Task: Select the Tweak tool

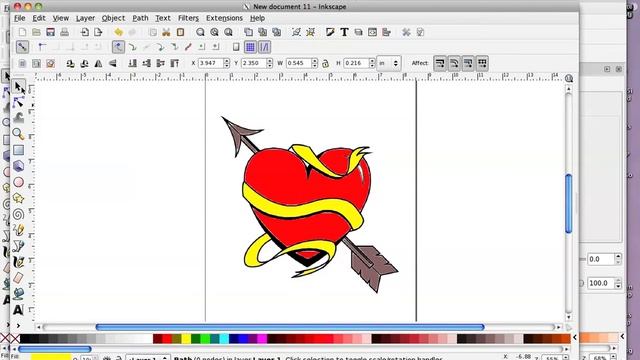Action: [18, 118]
